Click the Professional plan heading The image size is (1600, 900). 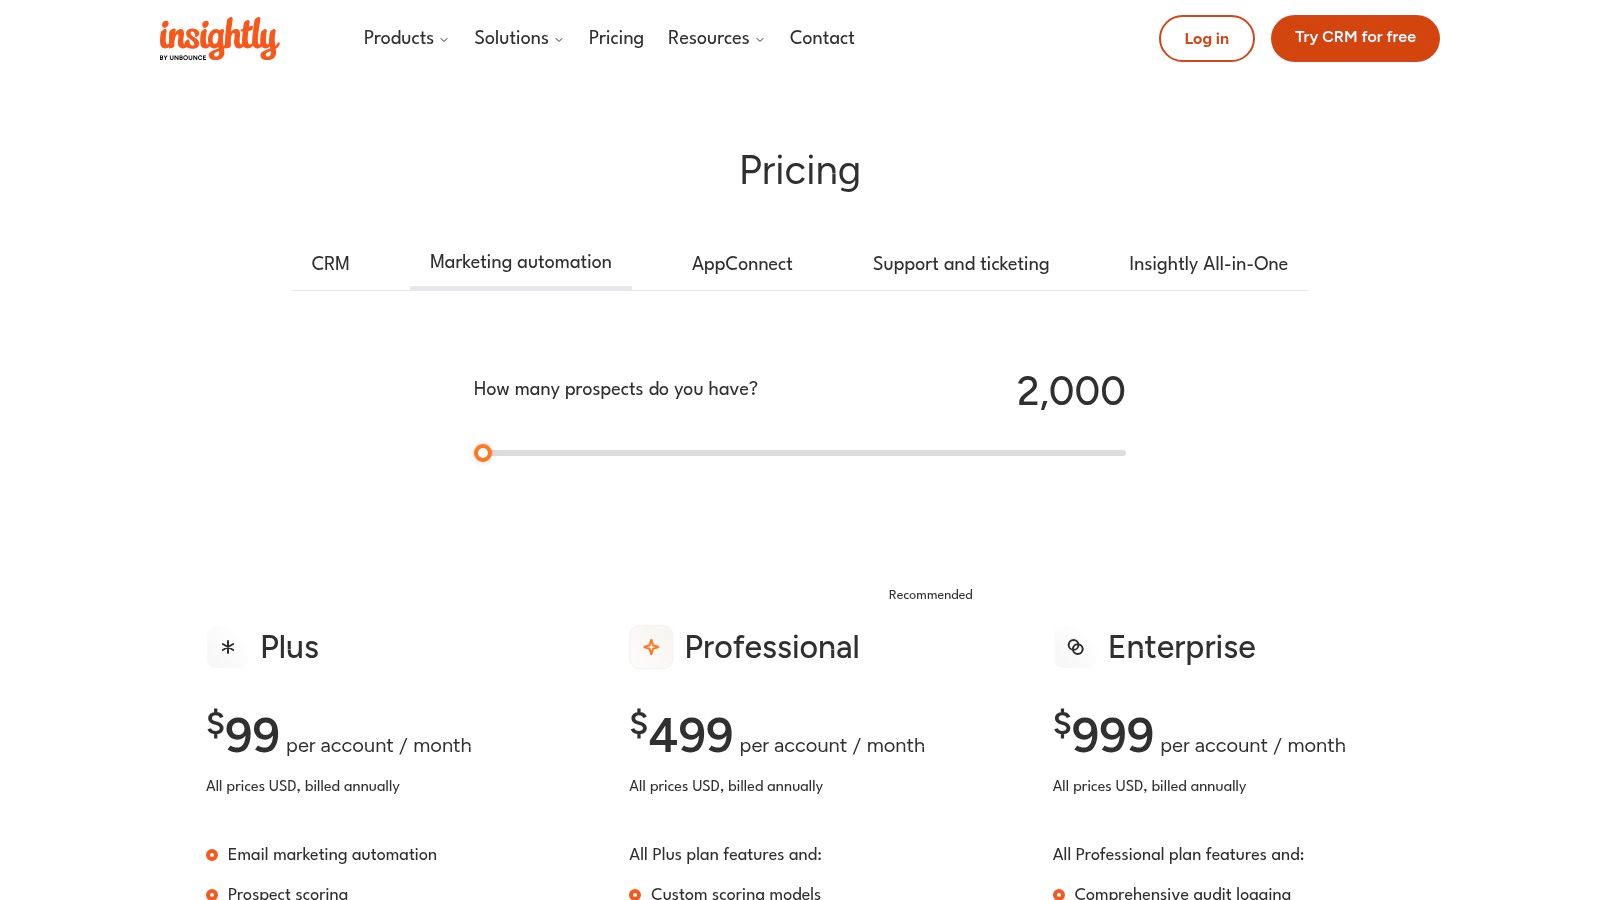772,647
